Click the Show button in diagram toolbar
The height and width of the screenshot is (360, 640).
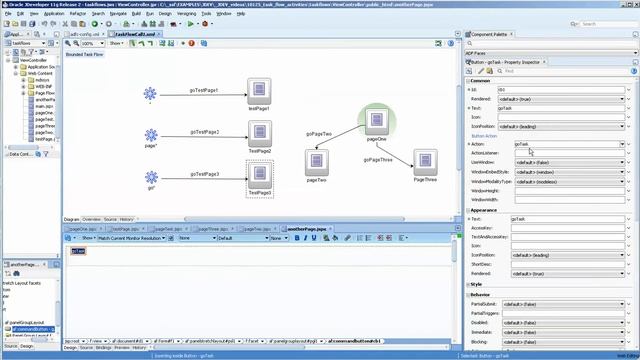pyautogui.click(x=117, y=43)
